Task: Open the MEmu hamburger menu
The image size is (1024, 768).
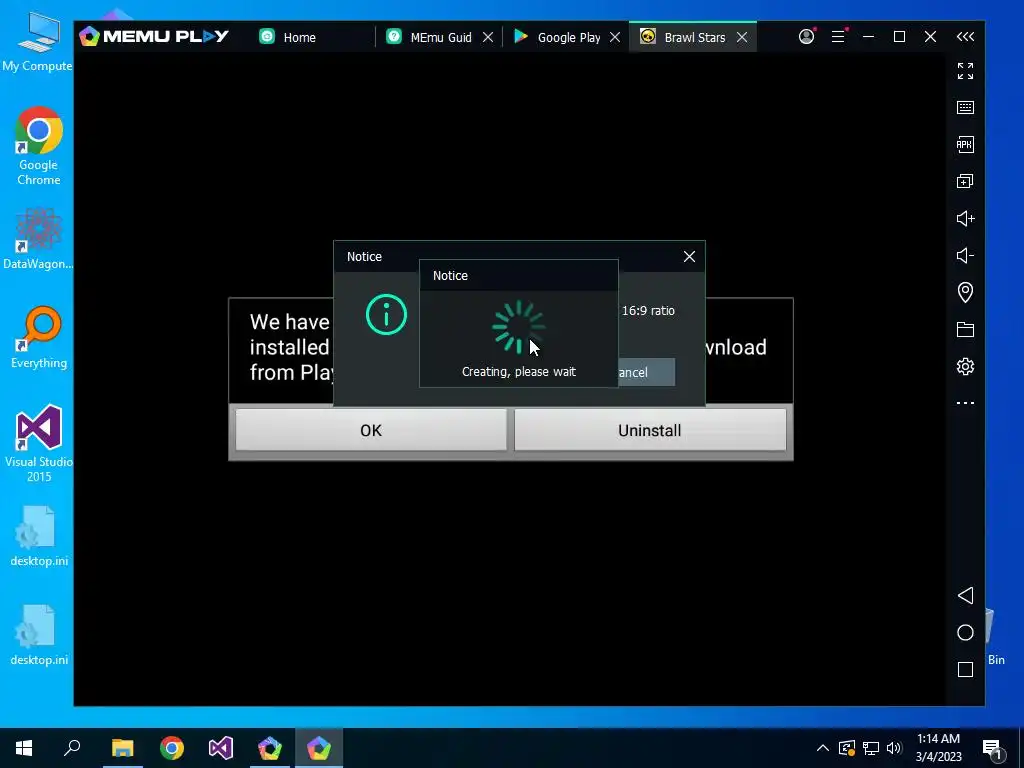Action: pos(839,37)
